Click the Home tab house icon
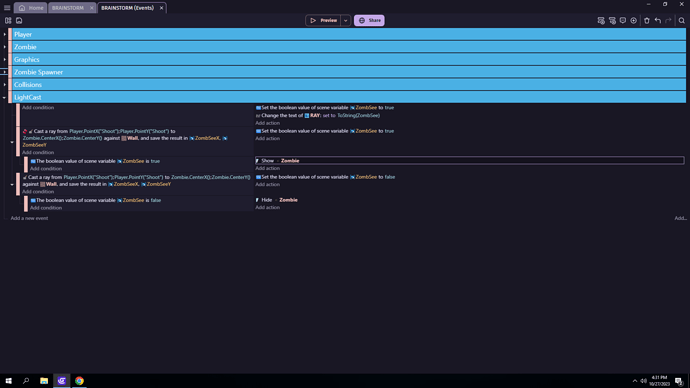Screen dimensions: 690x388 tap(22, 8)
